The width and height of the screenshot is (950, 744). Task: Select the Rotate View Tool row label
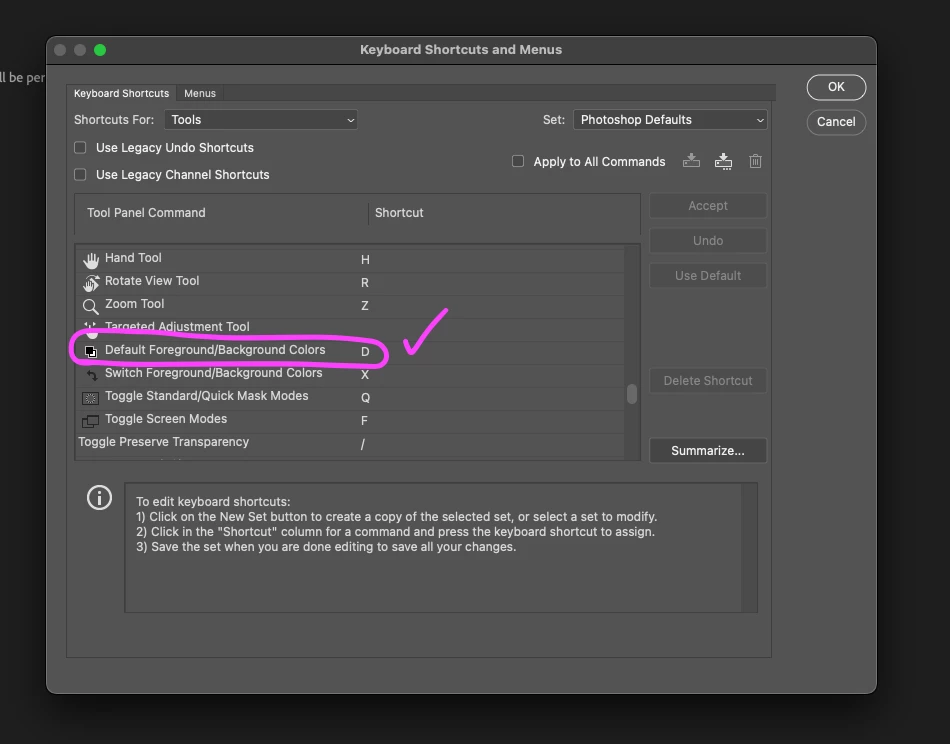pos(152,281)
